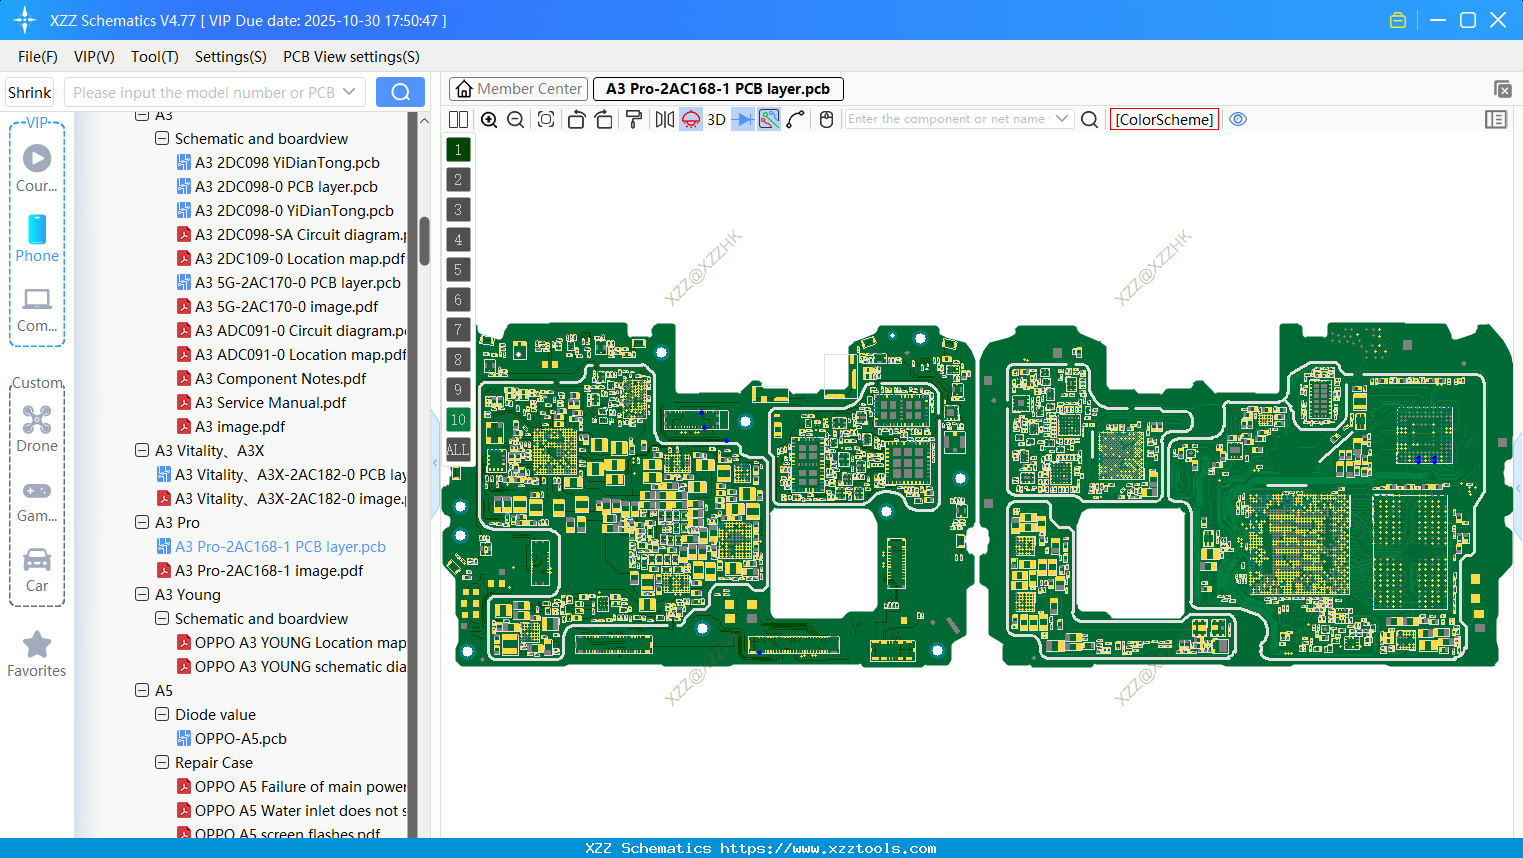Screen dimensions: 1523x858
Task: Enable the red component highlight toggle
Action: click(x=690, y=118)
